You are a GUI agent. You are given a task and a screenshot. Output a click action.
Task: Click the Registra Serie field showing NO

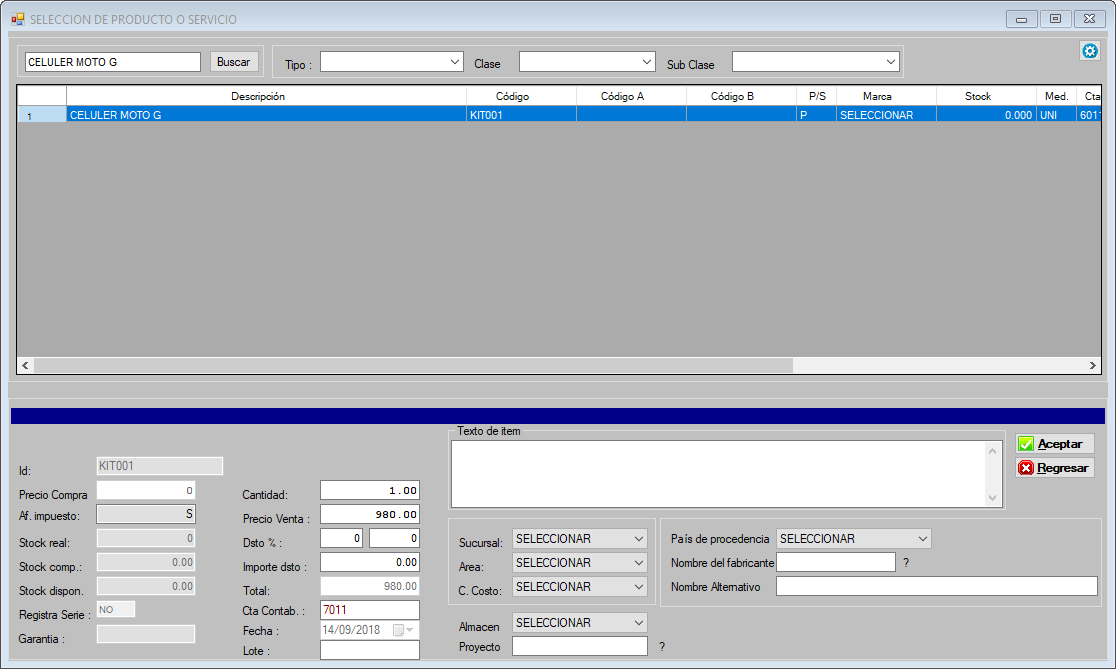coord(115,610)
